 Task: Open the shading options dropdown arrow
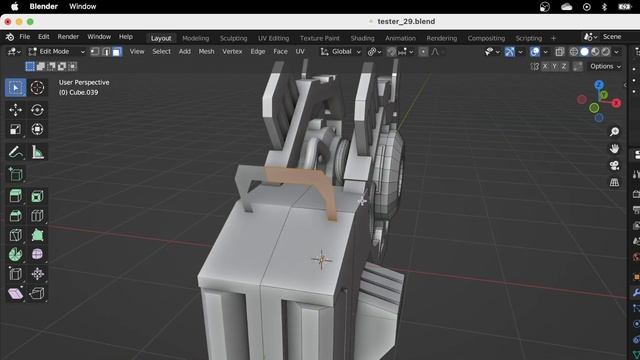616,52
